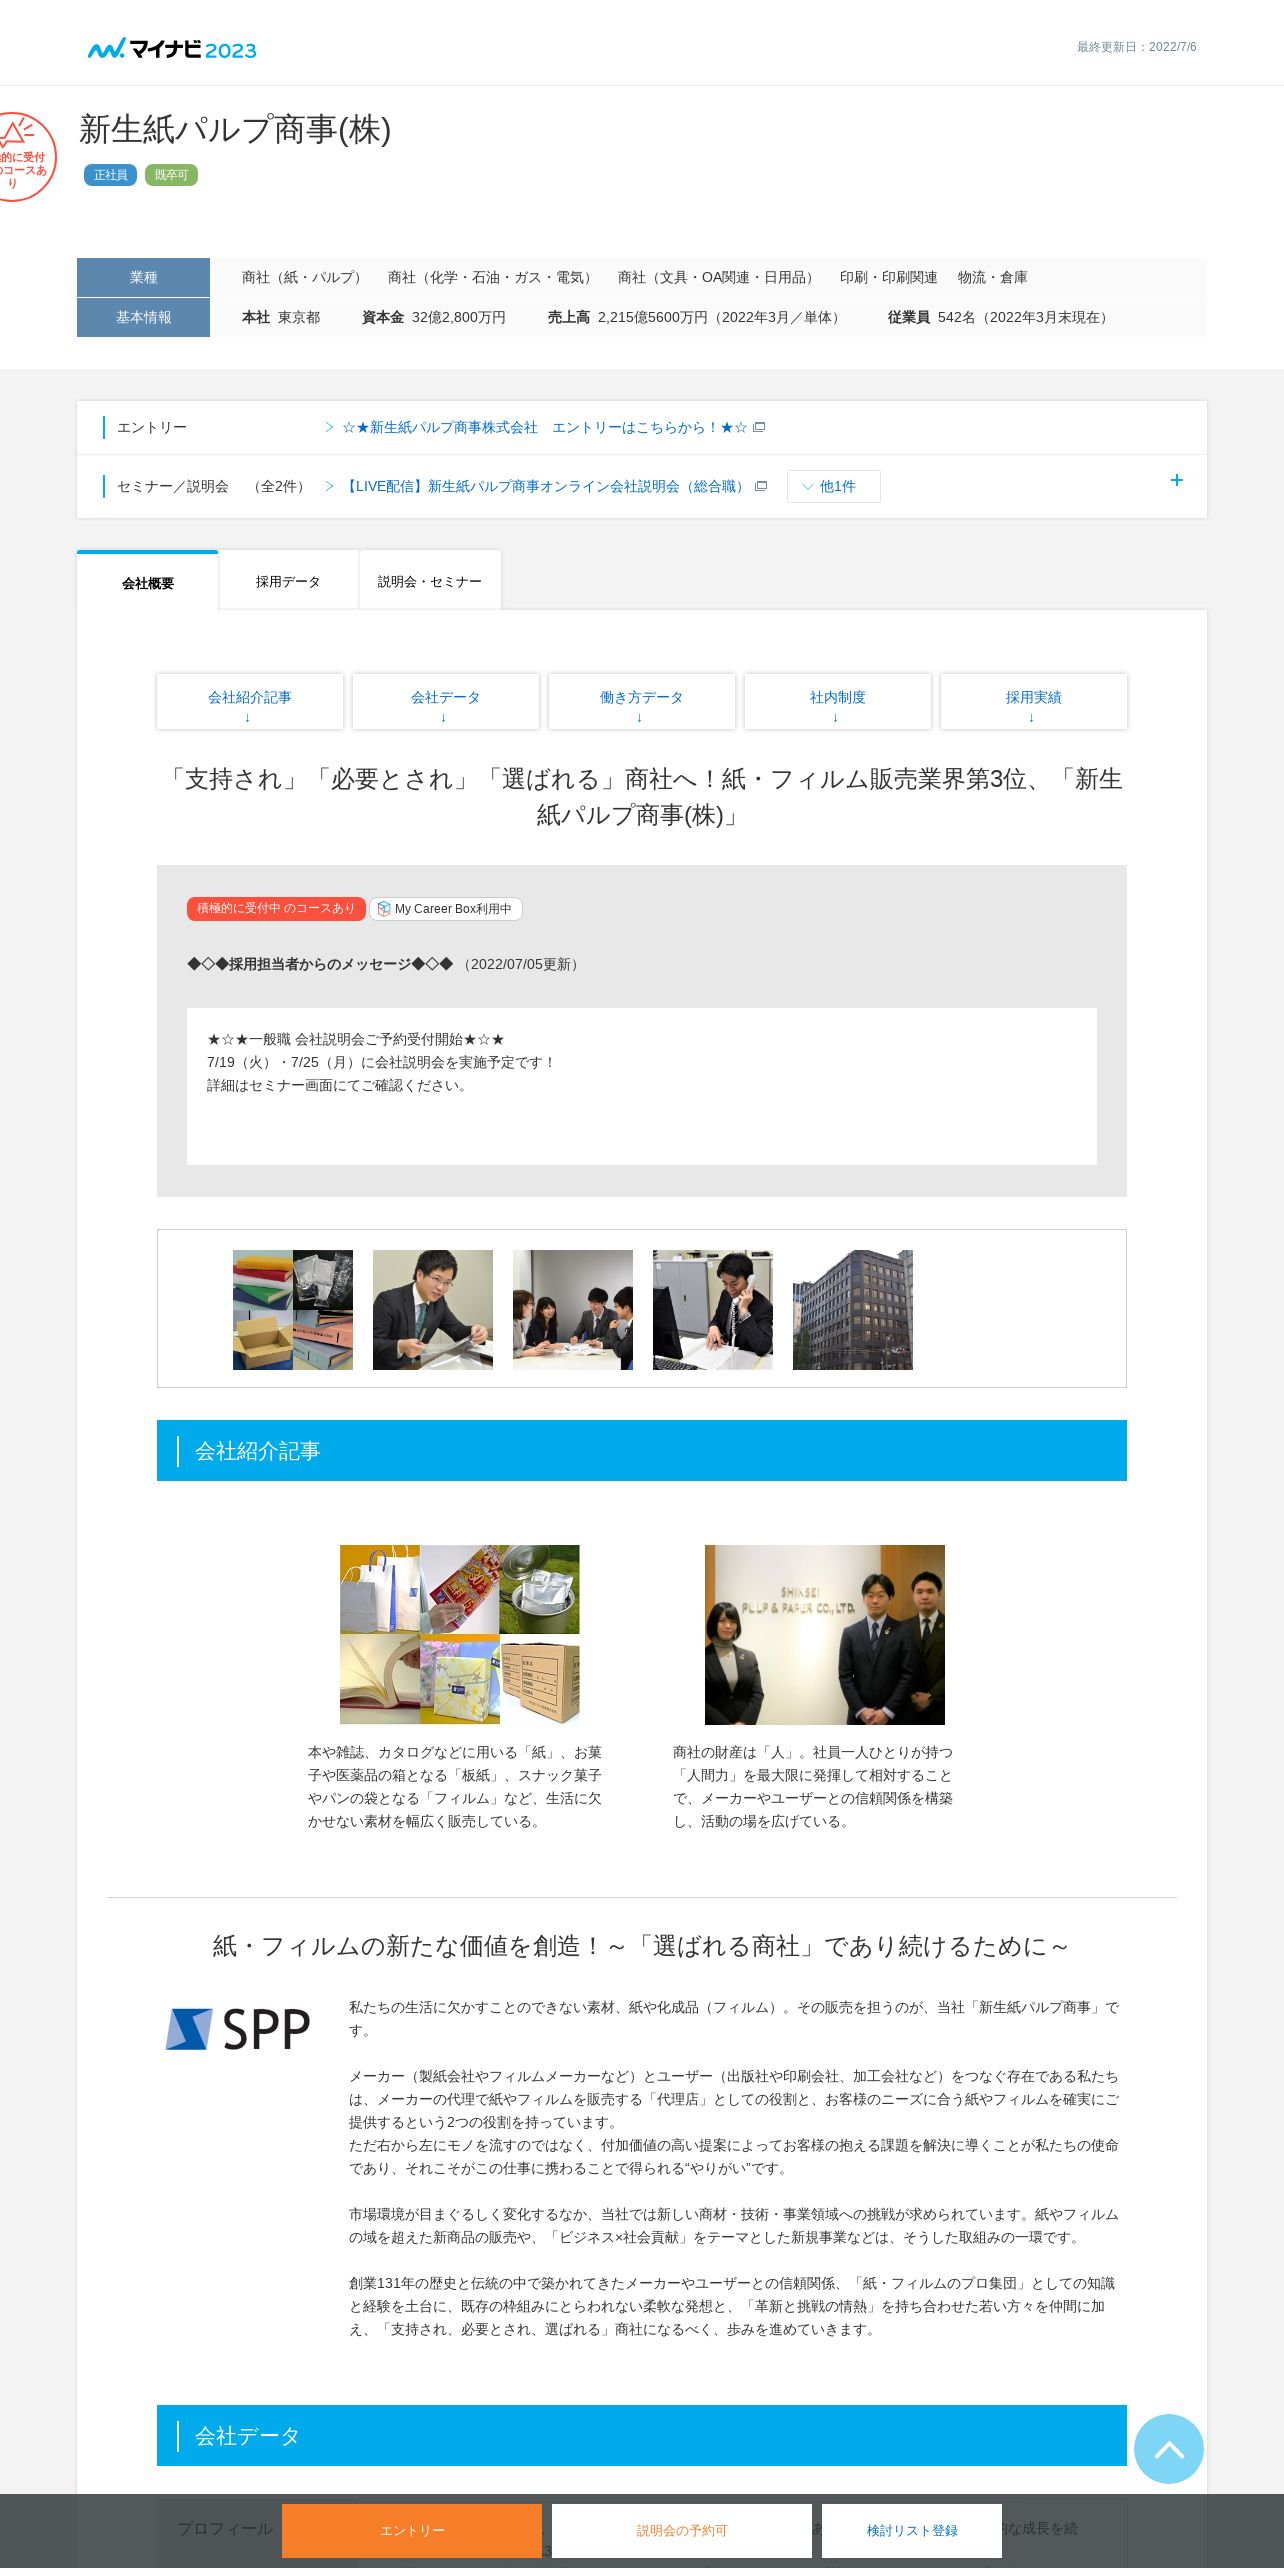Viewport: 1284px width, 2568px height.
Task: Click 最終更新日：2022/7/6 text
Action: pyautogui.click(x=1136, y=47)
